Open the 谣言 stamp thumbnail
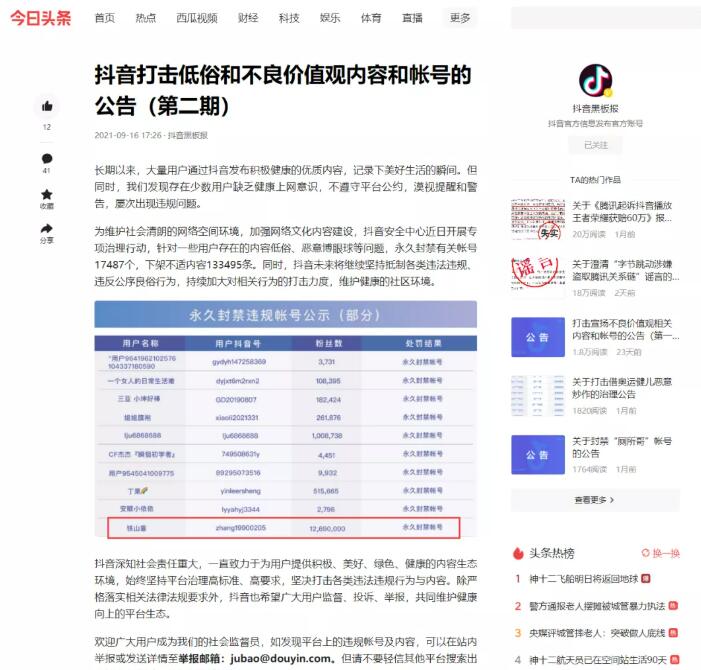Viewport: 701px width, 670px height. point(538,277)
